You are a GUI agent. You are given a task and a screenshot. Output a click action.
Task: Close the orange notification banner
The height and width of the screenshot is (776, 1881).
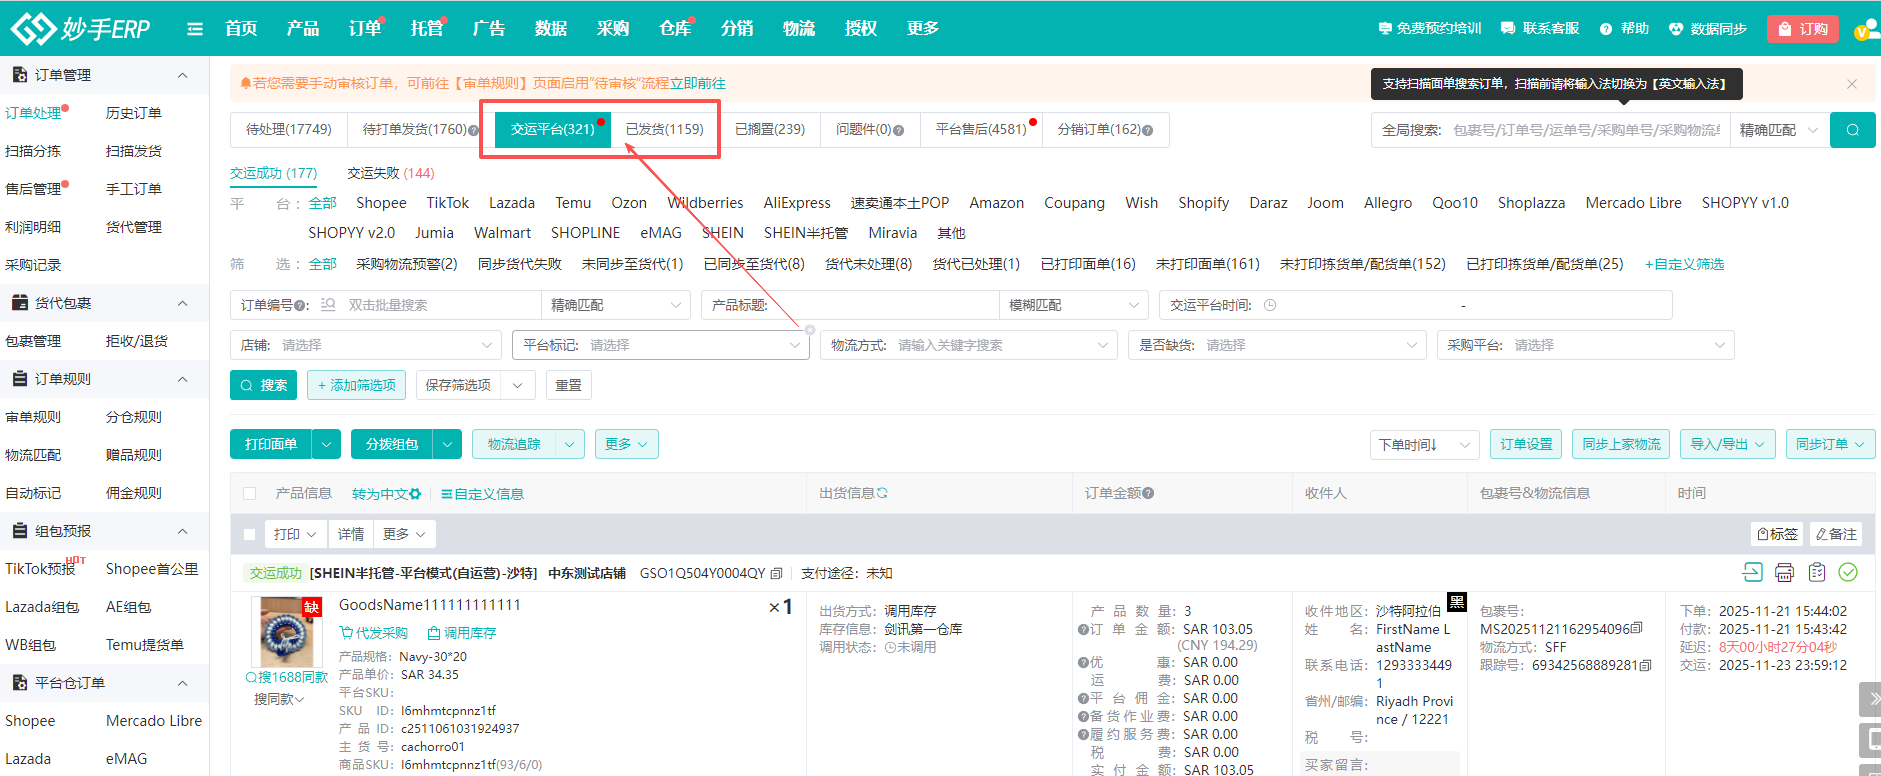click(x=1851, y=84)
